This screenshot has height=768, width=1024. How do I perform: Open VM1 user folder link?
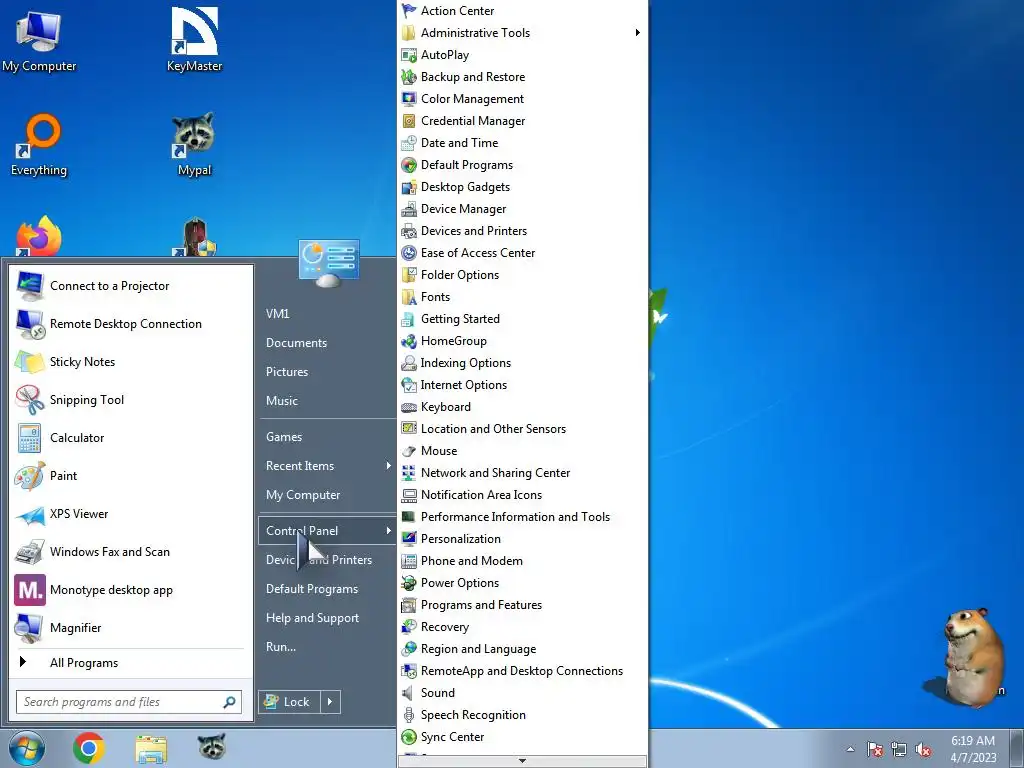(328, 313)
